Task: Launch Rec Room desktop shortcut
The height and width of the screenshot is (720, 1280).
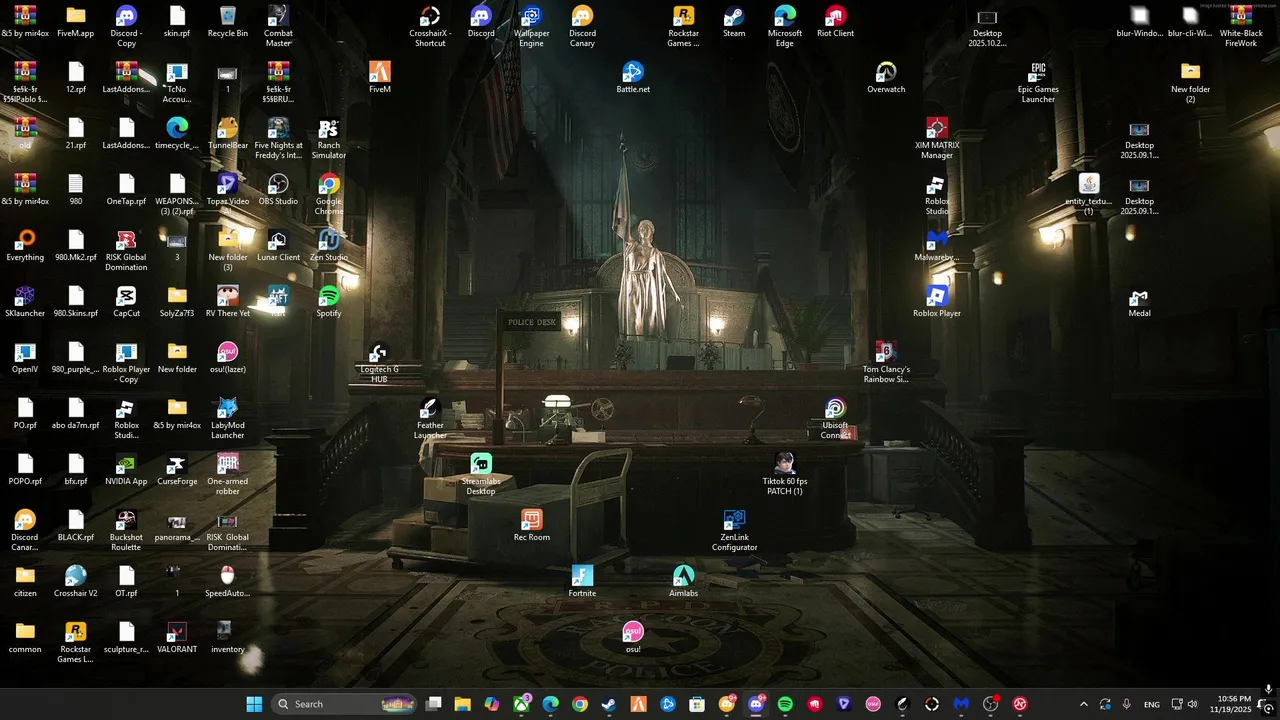Action: coord(531,526)
